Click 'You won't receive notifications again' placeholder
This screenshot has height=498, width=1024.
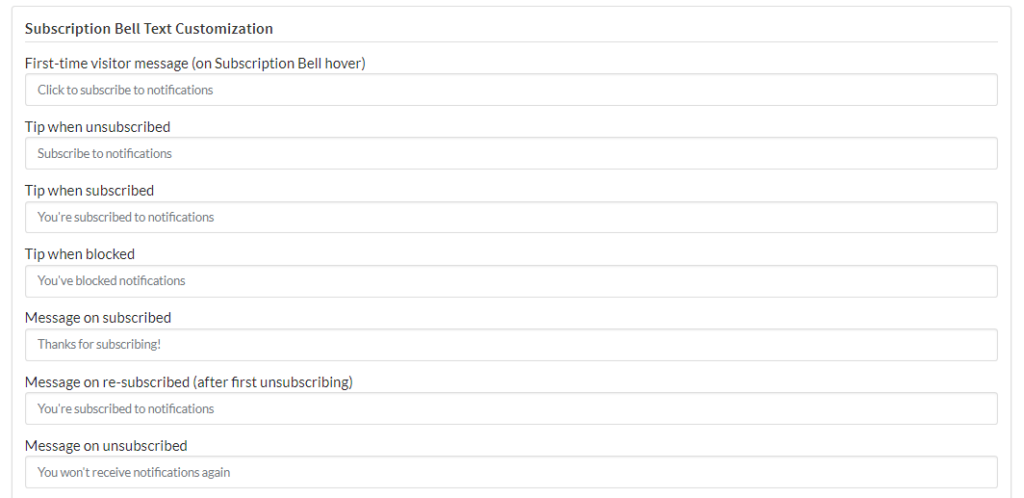[134, 472]
